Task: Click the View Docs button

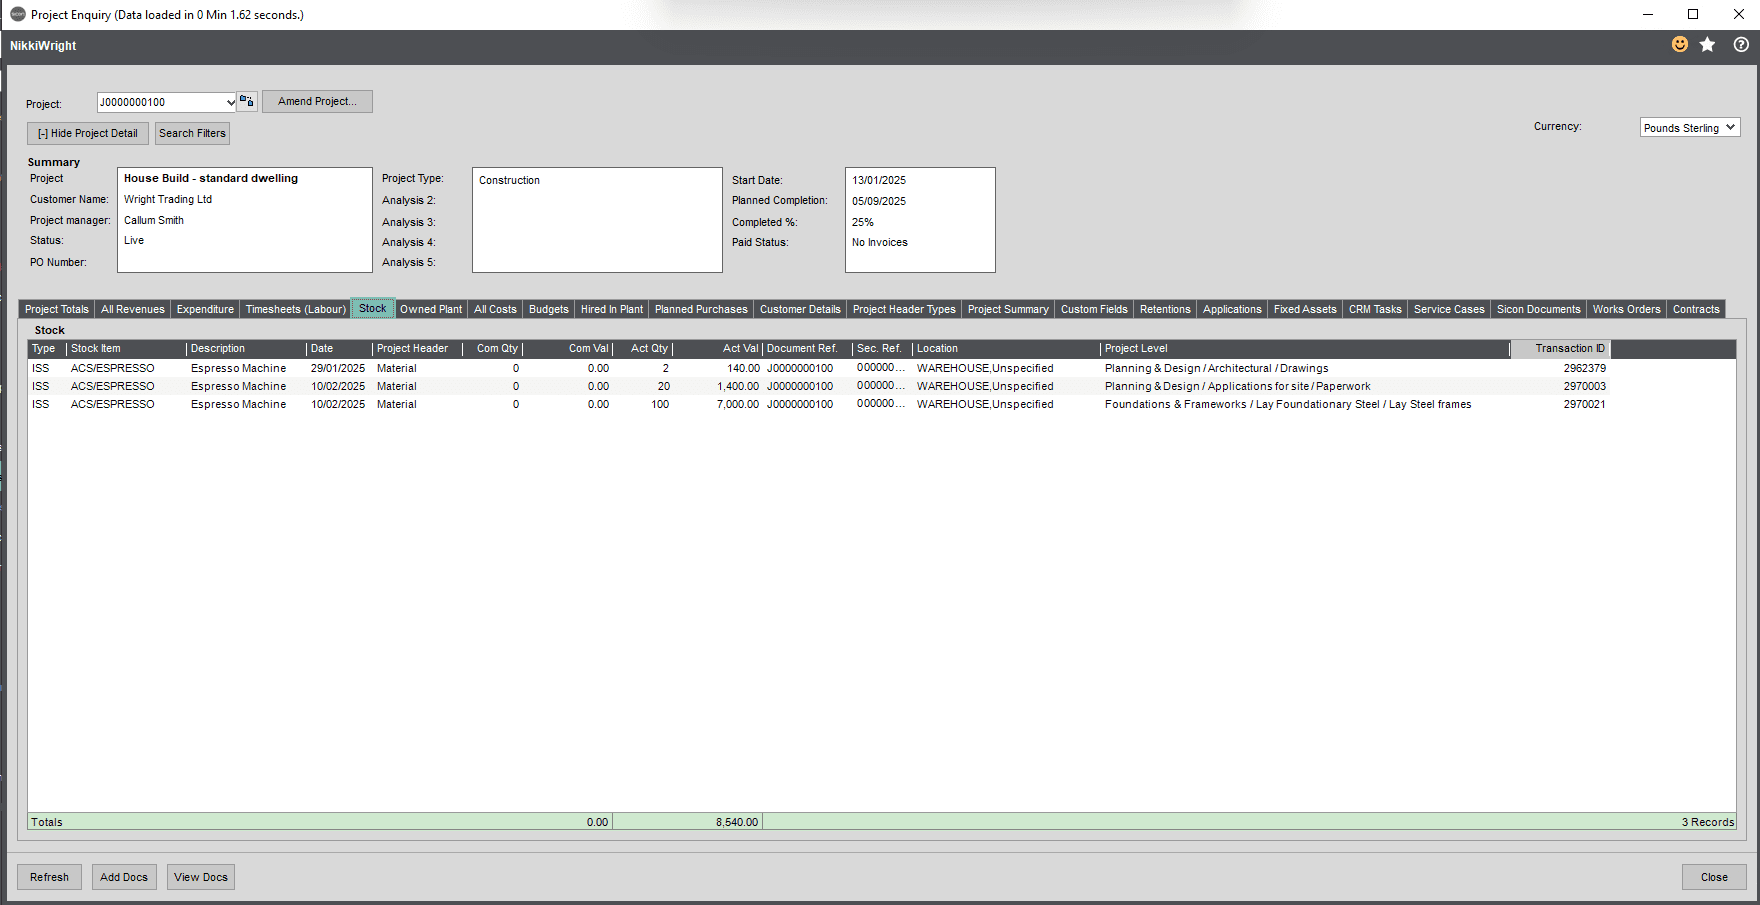Action: click(x=201, y=877)
